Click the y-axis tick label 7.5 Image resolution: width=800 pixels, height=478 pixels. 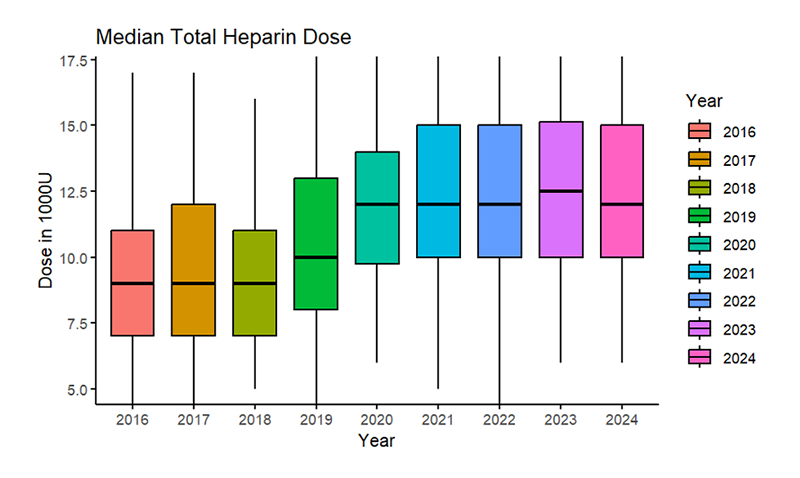point(77,323)
